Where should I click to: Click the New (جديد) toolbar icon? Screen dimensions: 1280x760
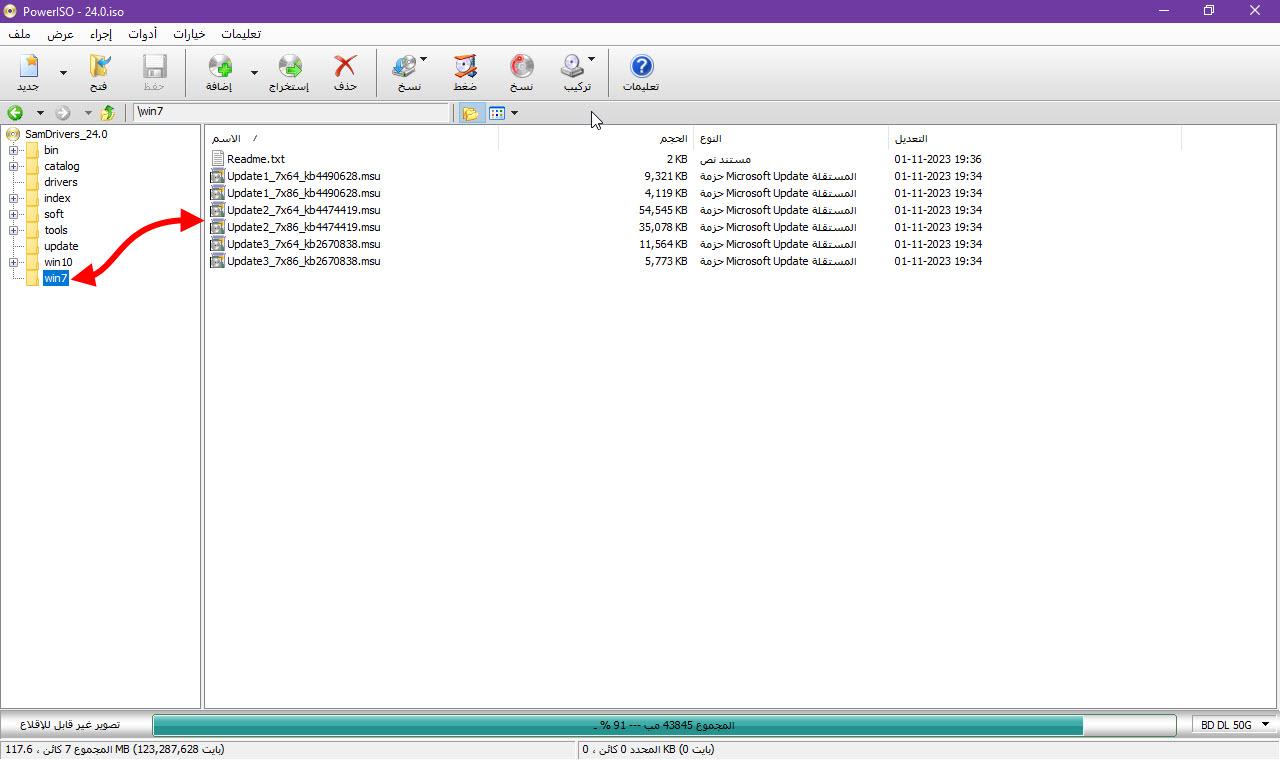29,67
